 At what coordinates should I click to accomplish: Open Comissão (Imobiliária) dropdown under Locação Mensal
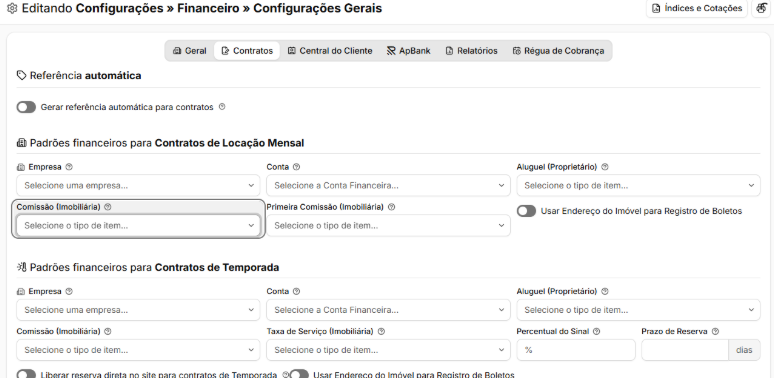(138, 226)
